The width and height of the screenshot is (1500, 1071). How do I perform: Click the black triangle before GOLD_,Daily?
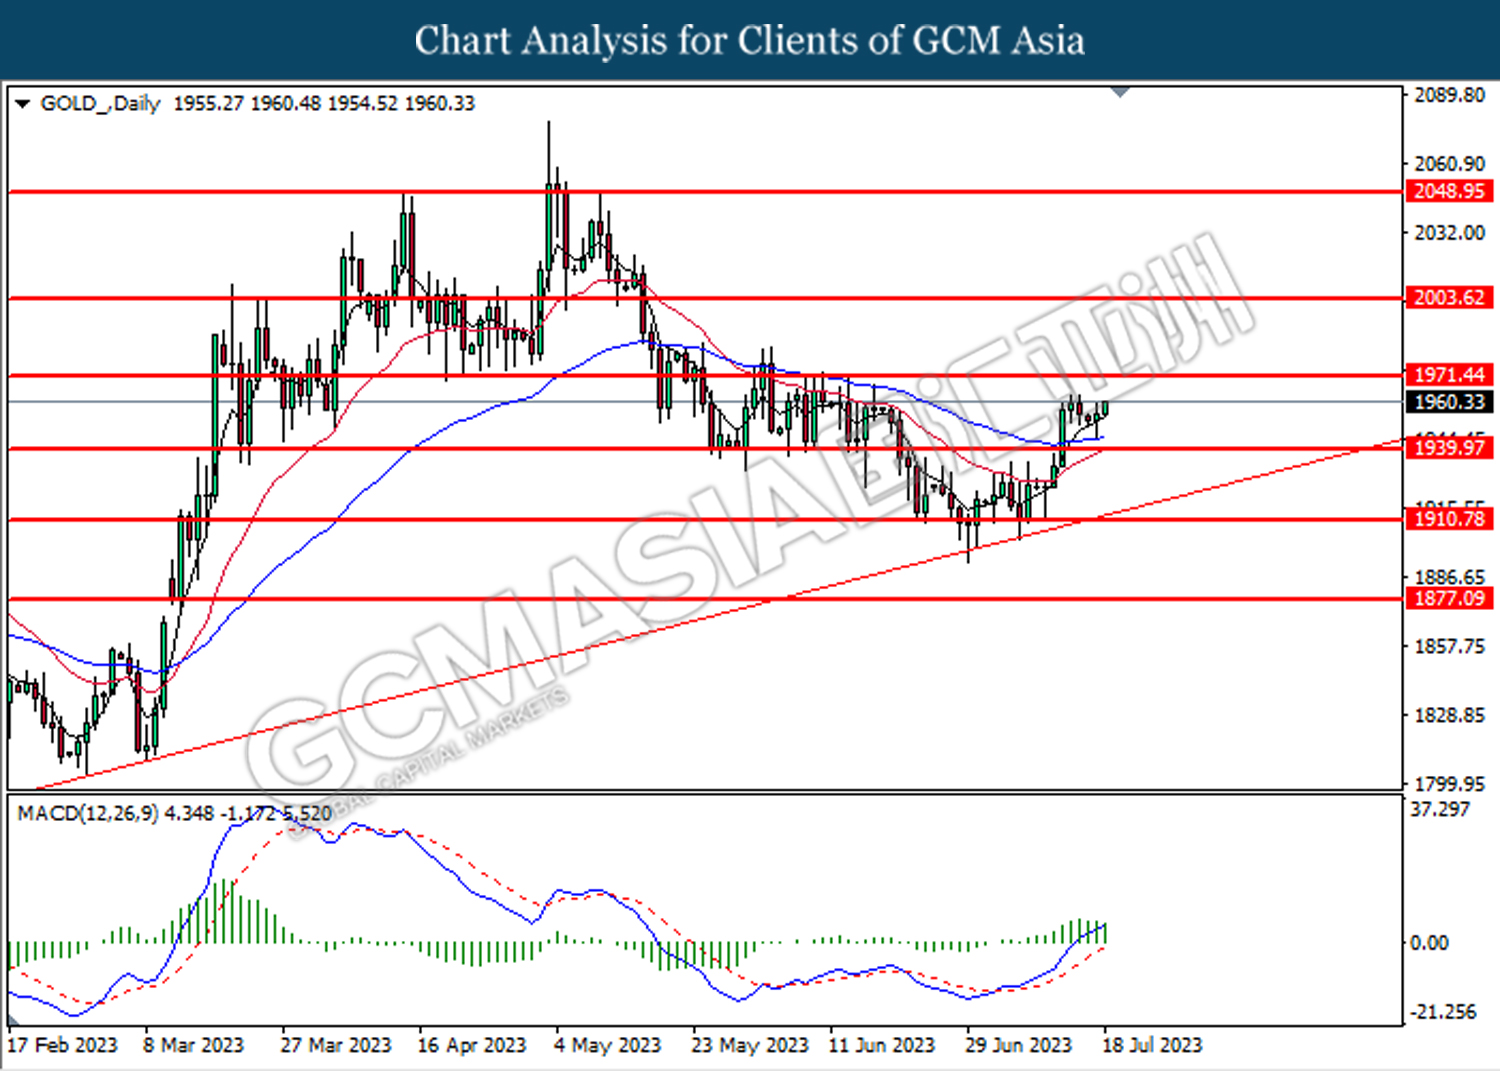click(23, 104)
